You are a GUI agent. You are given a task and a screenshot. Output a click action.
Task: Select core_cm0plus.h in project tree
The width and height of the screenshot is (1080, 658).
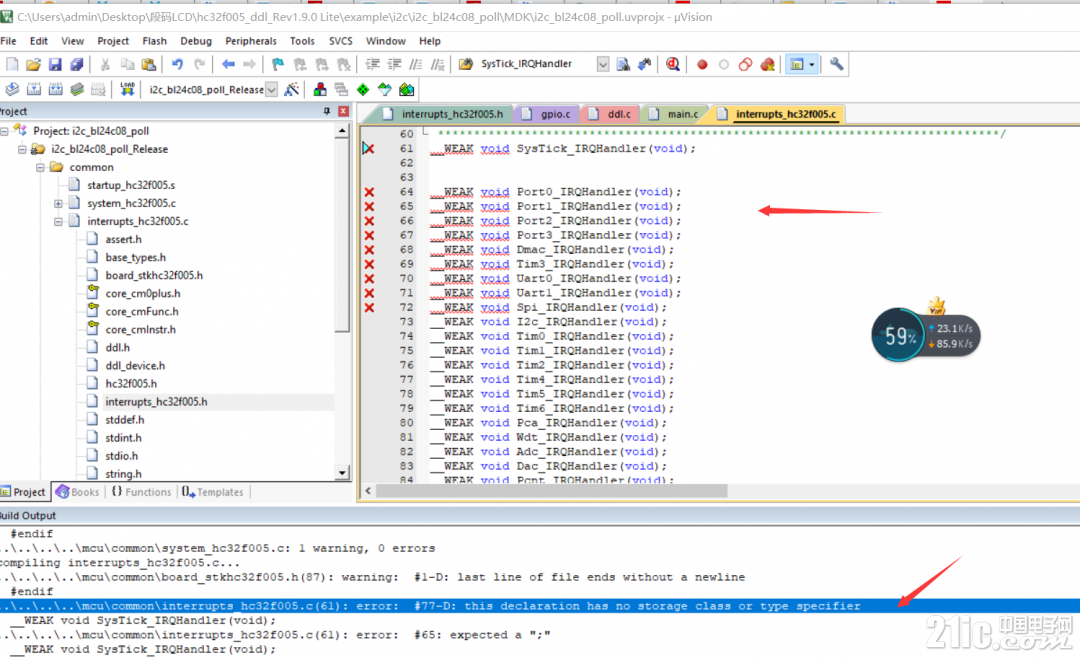coord(143,294)
